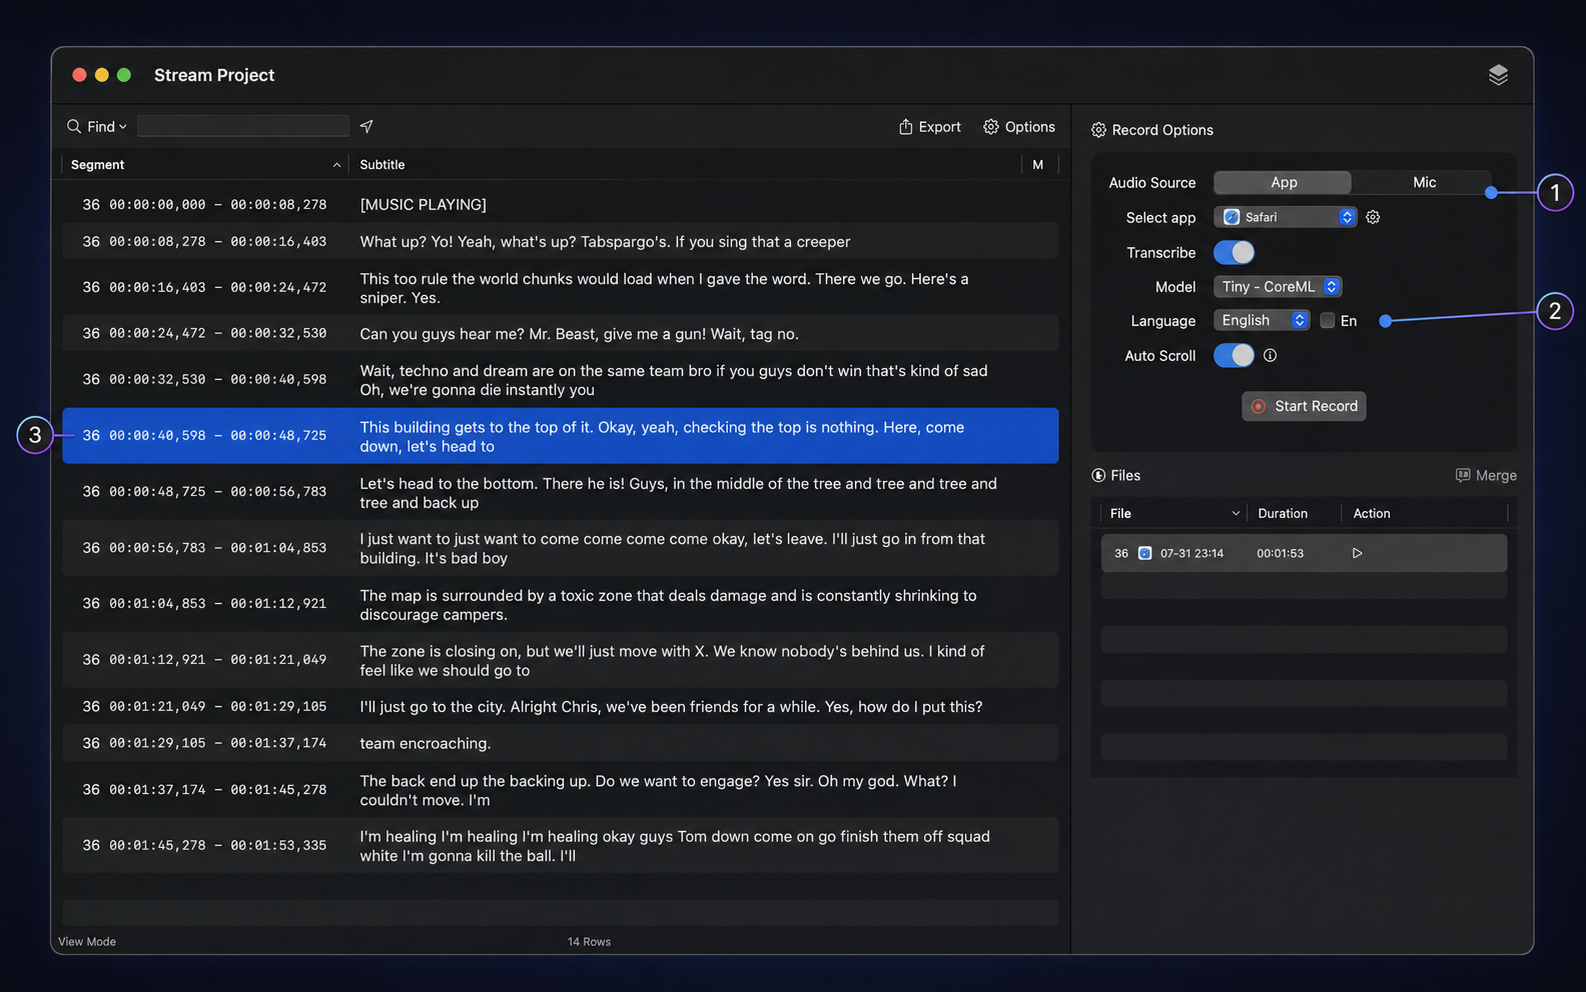This screenshot has width=1586, height=992.
Task: Open the Model Tiny - CoreML dropdown
Action: 1278,286
